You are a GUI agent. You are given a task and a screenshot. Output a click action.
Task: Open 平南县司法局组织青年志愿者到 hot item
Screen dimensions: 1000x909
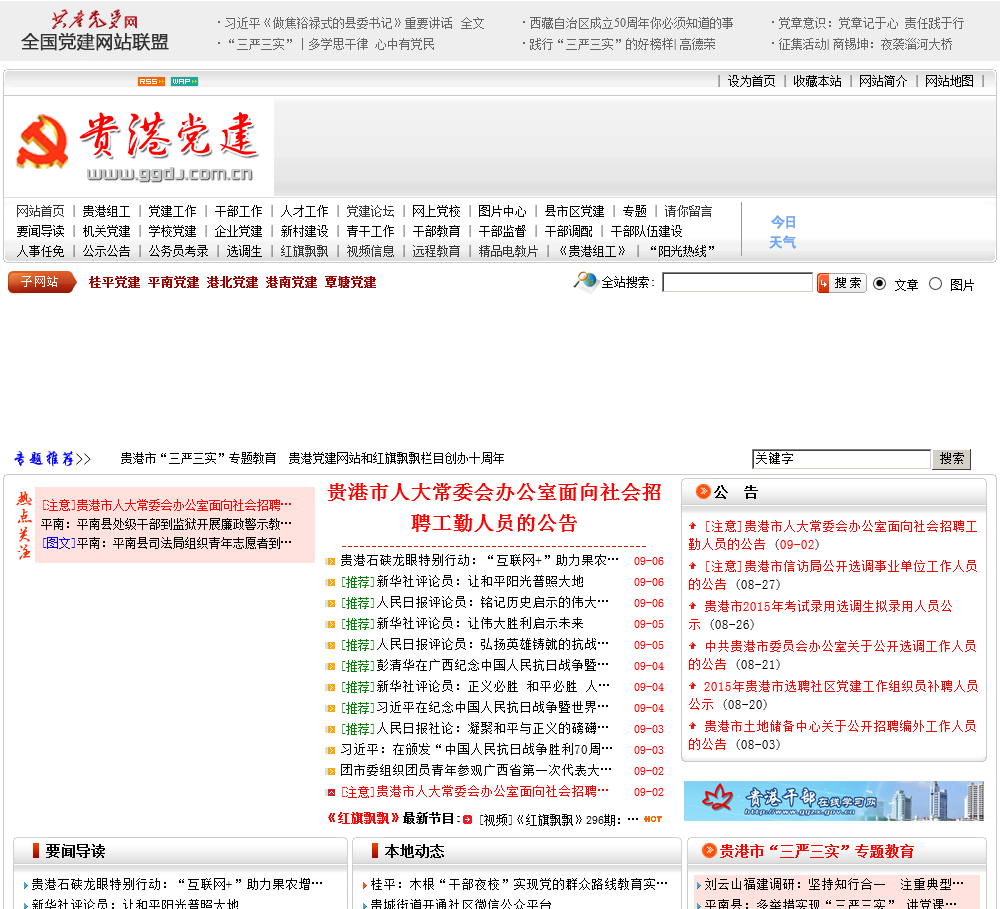[184, 543]
